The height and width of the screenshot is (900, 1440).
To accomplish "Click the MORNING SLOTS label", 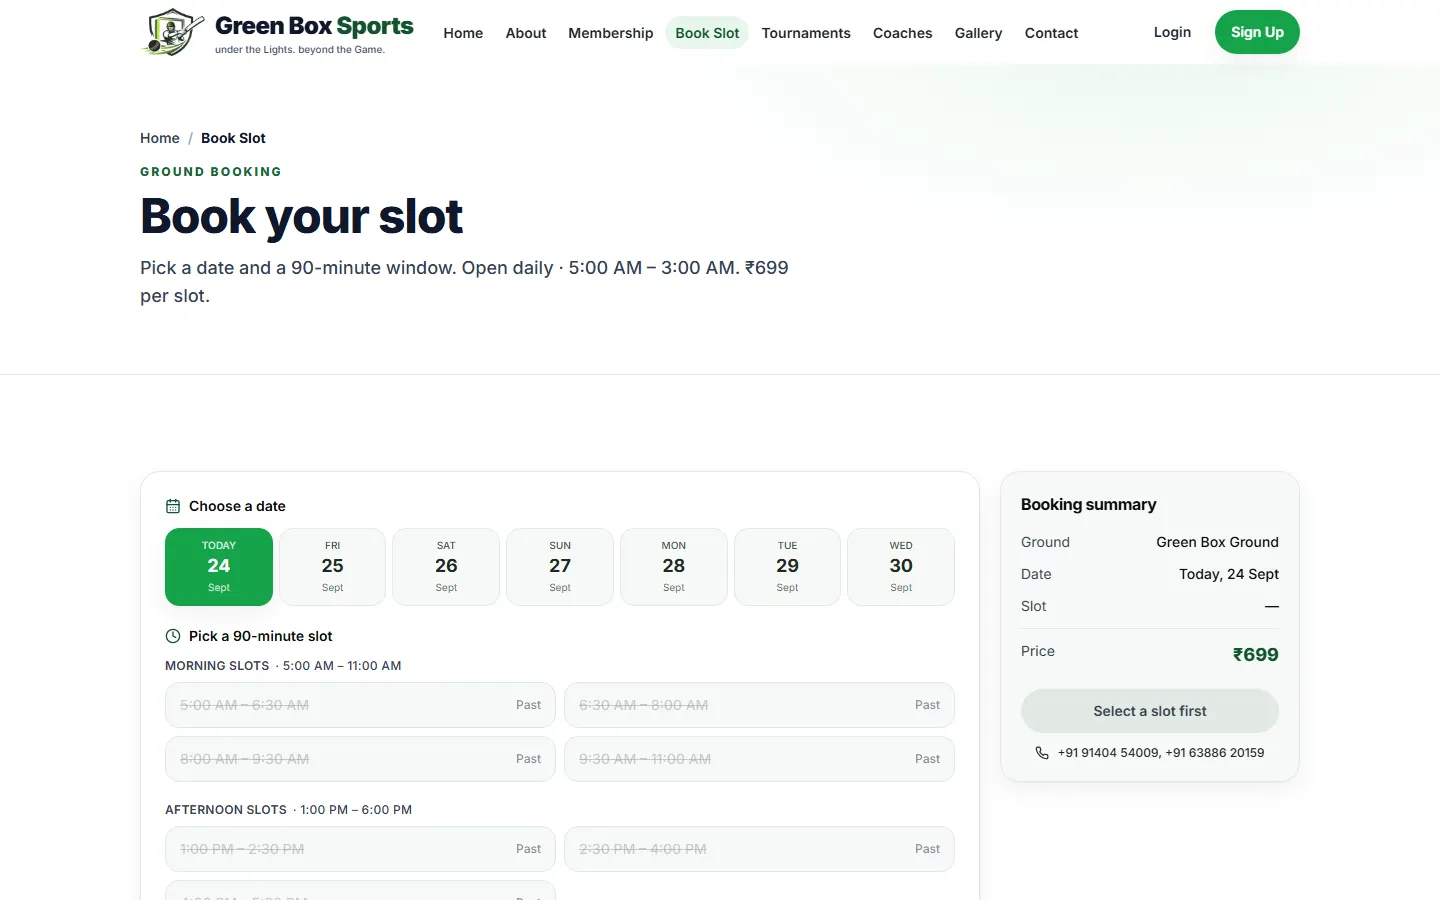I will 217,666.
